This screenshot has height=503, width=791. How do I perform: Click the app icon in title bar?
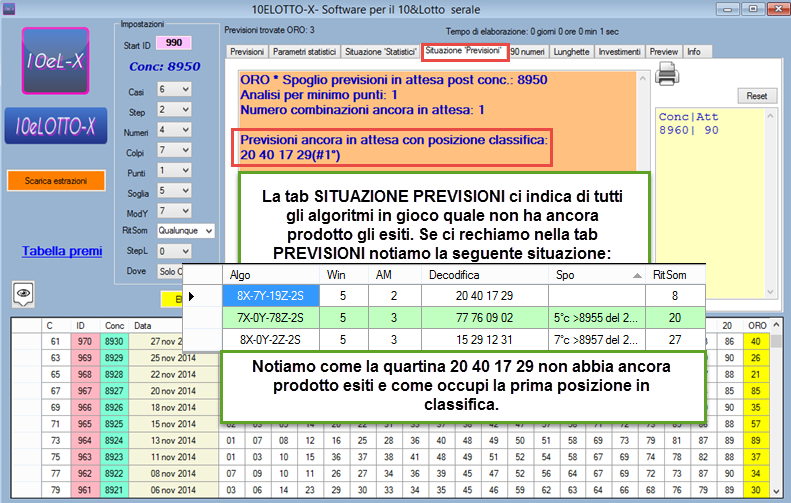click(9, 9)
